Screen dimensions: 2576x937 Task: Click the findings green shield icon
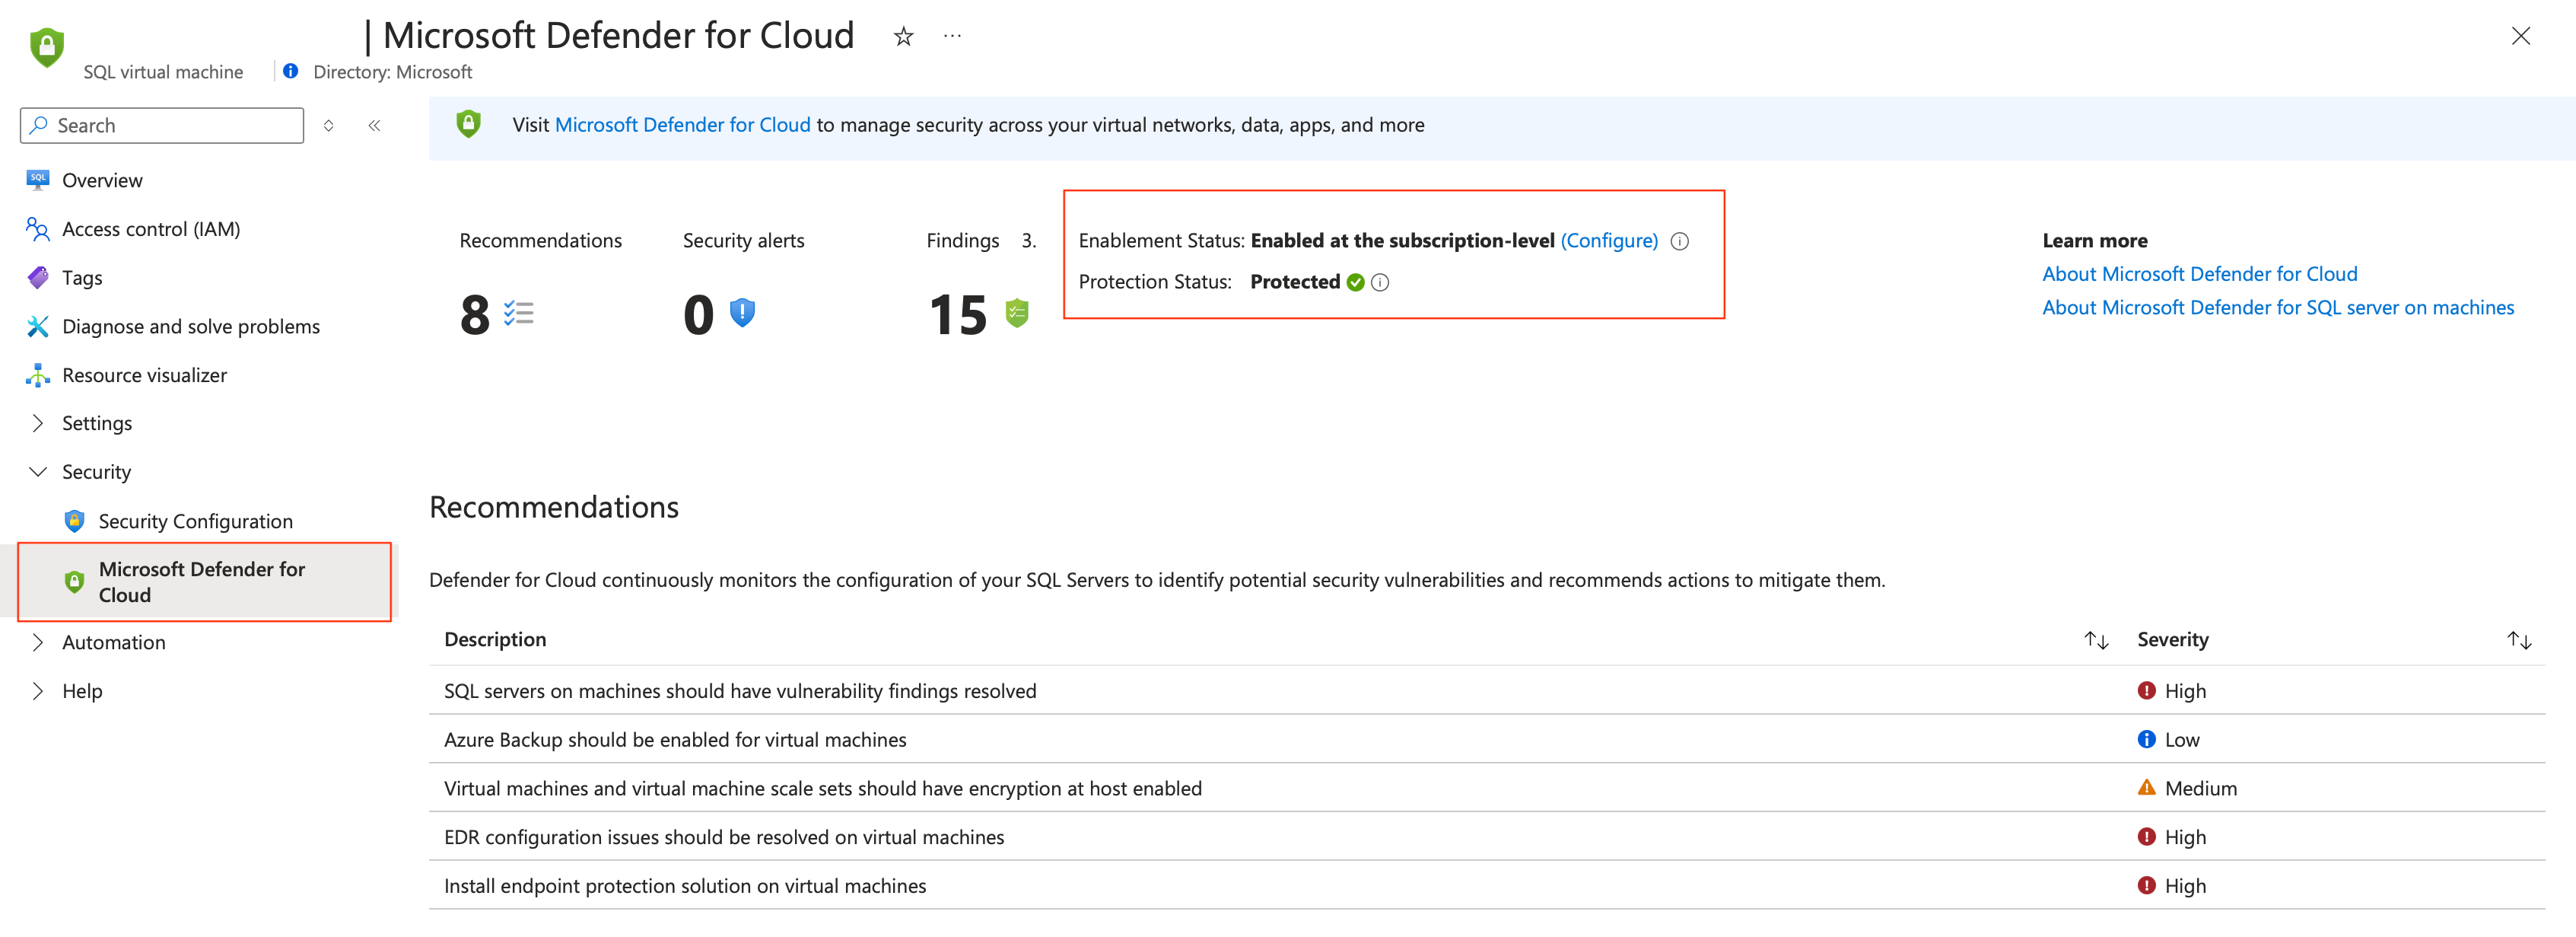(1016, 314)
